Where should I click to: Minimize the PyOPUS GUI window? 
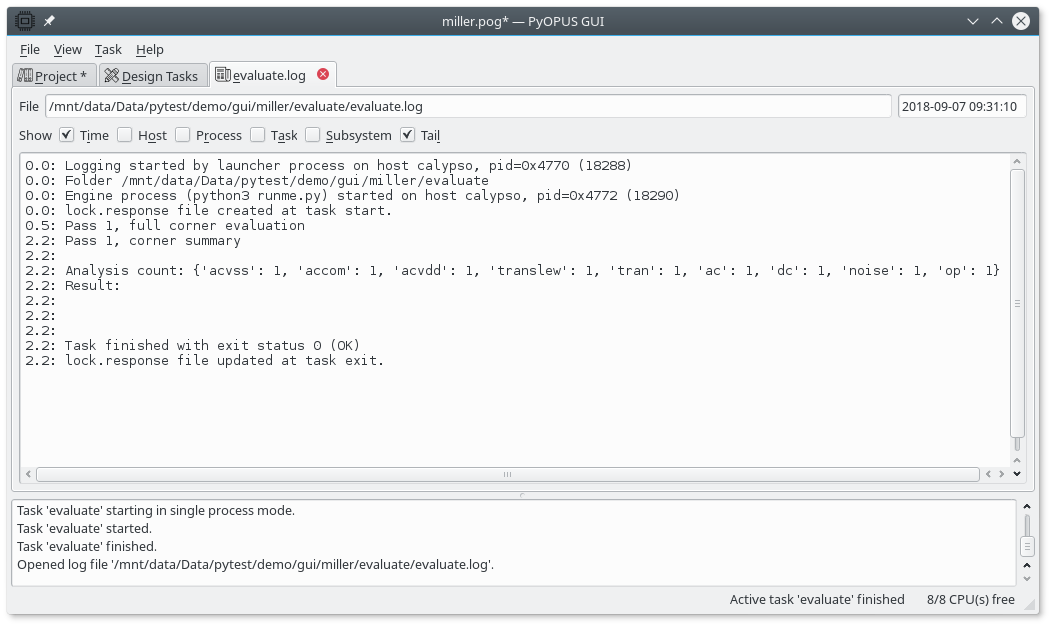(972, 21)
